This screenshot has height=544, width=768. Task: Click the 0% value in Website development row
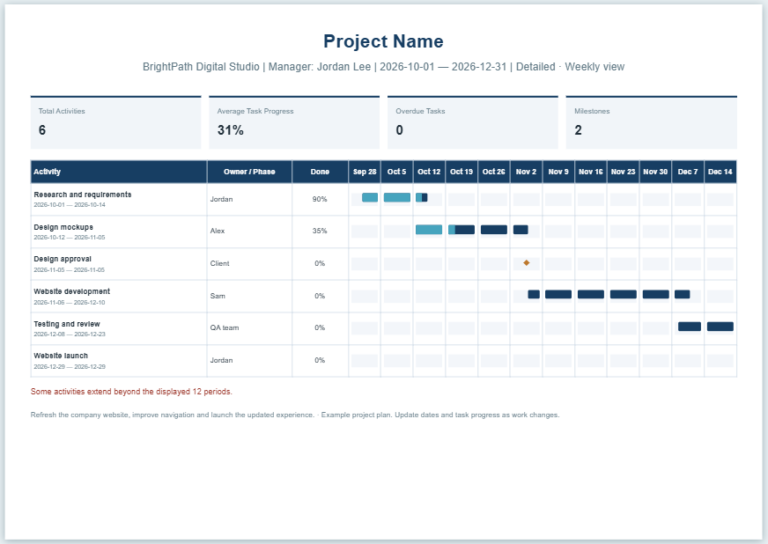click(x=319, y=296)
